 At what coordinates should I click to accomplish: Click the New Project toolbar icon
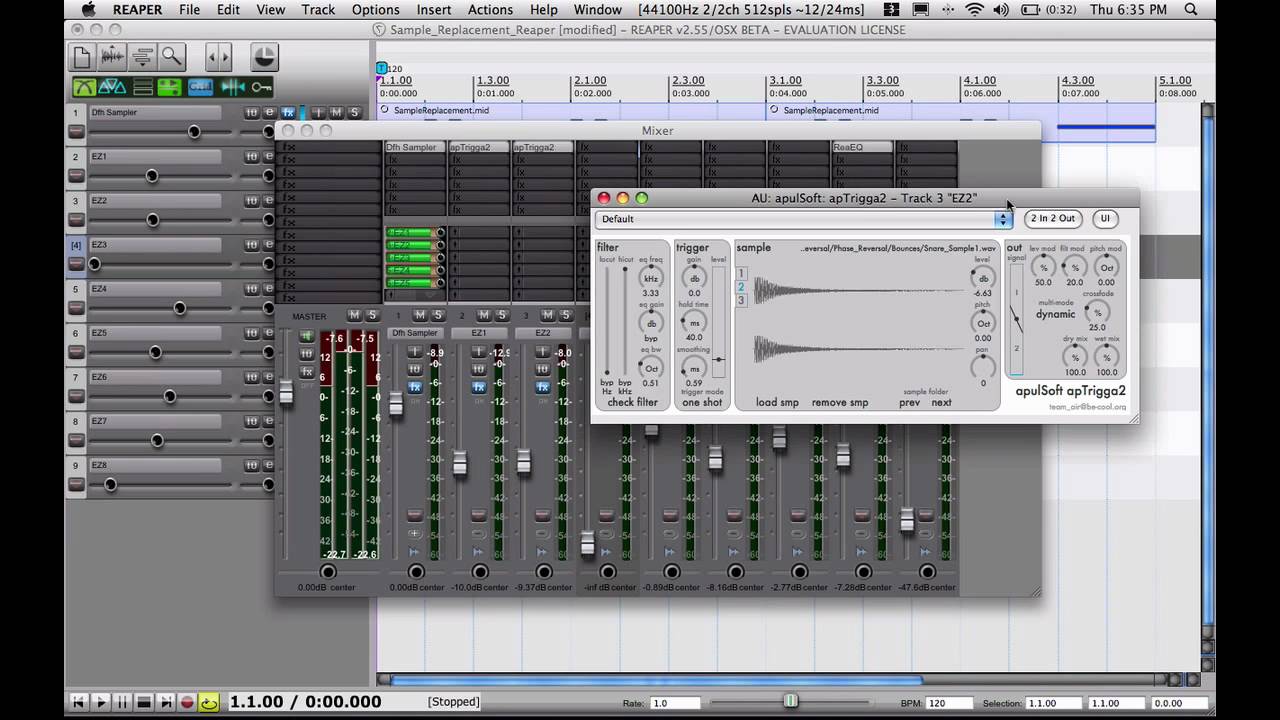pos(82,57)
